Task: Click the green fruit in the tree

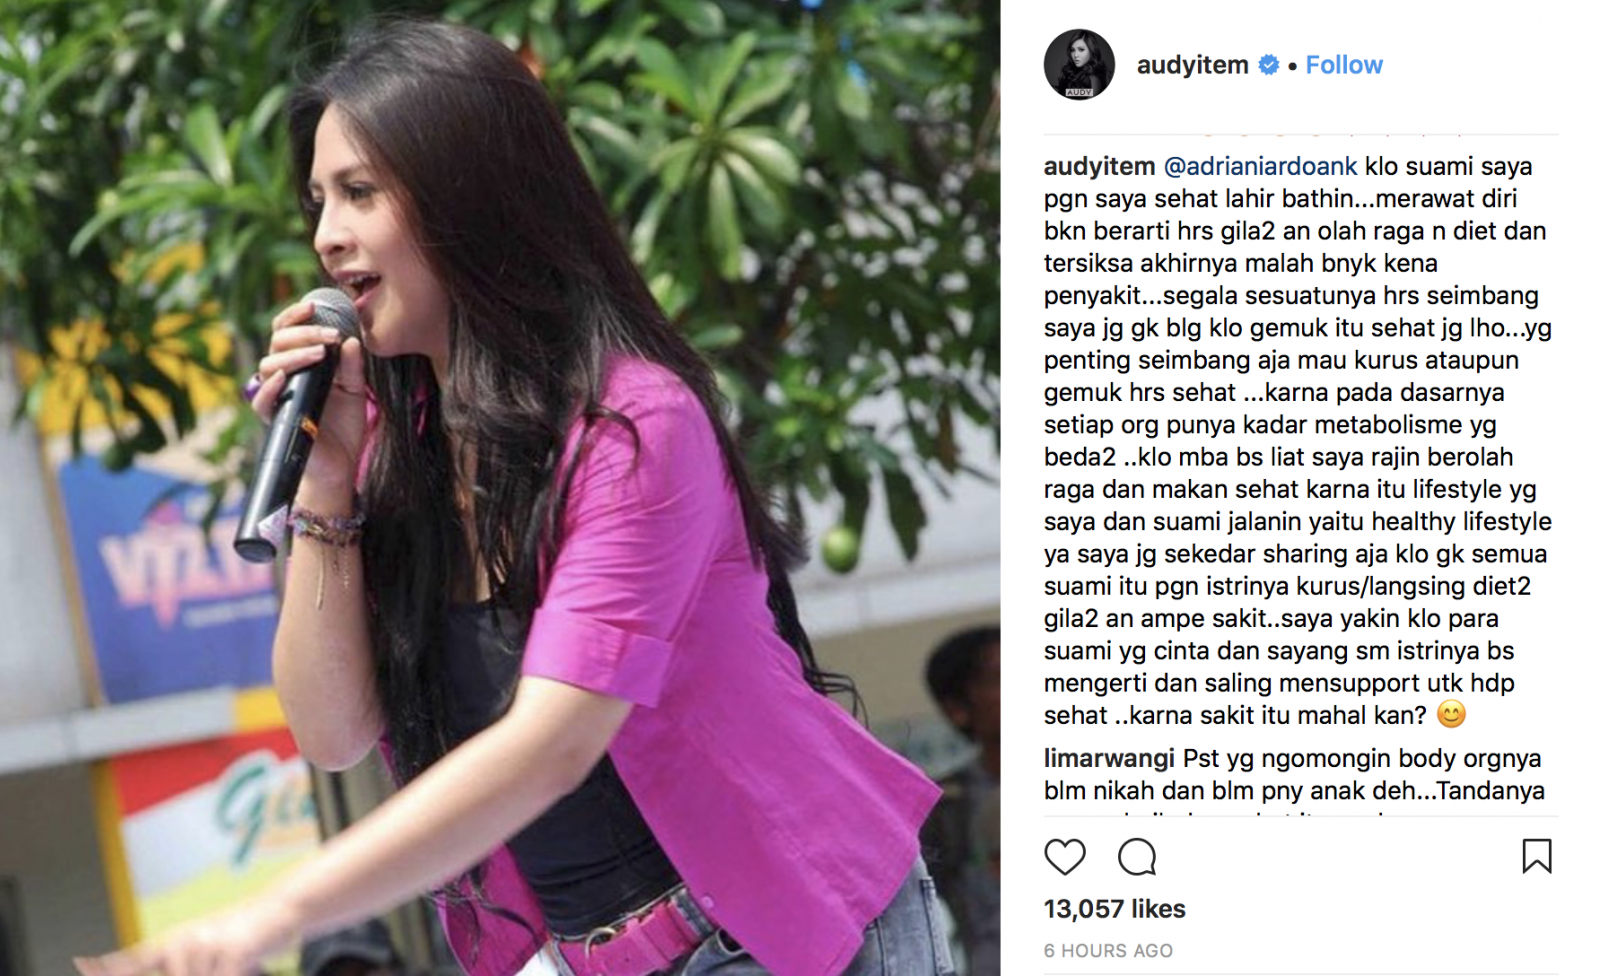Action: point(841,546)
